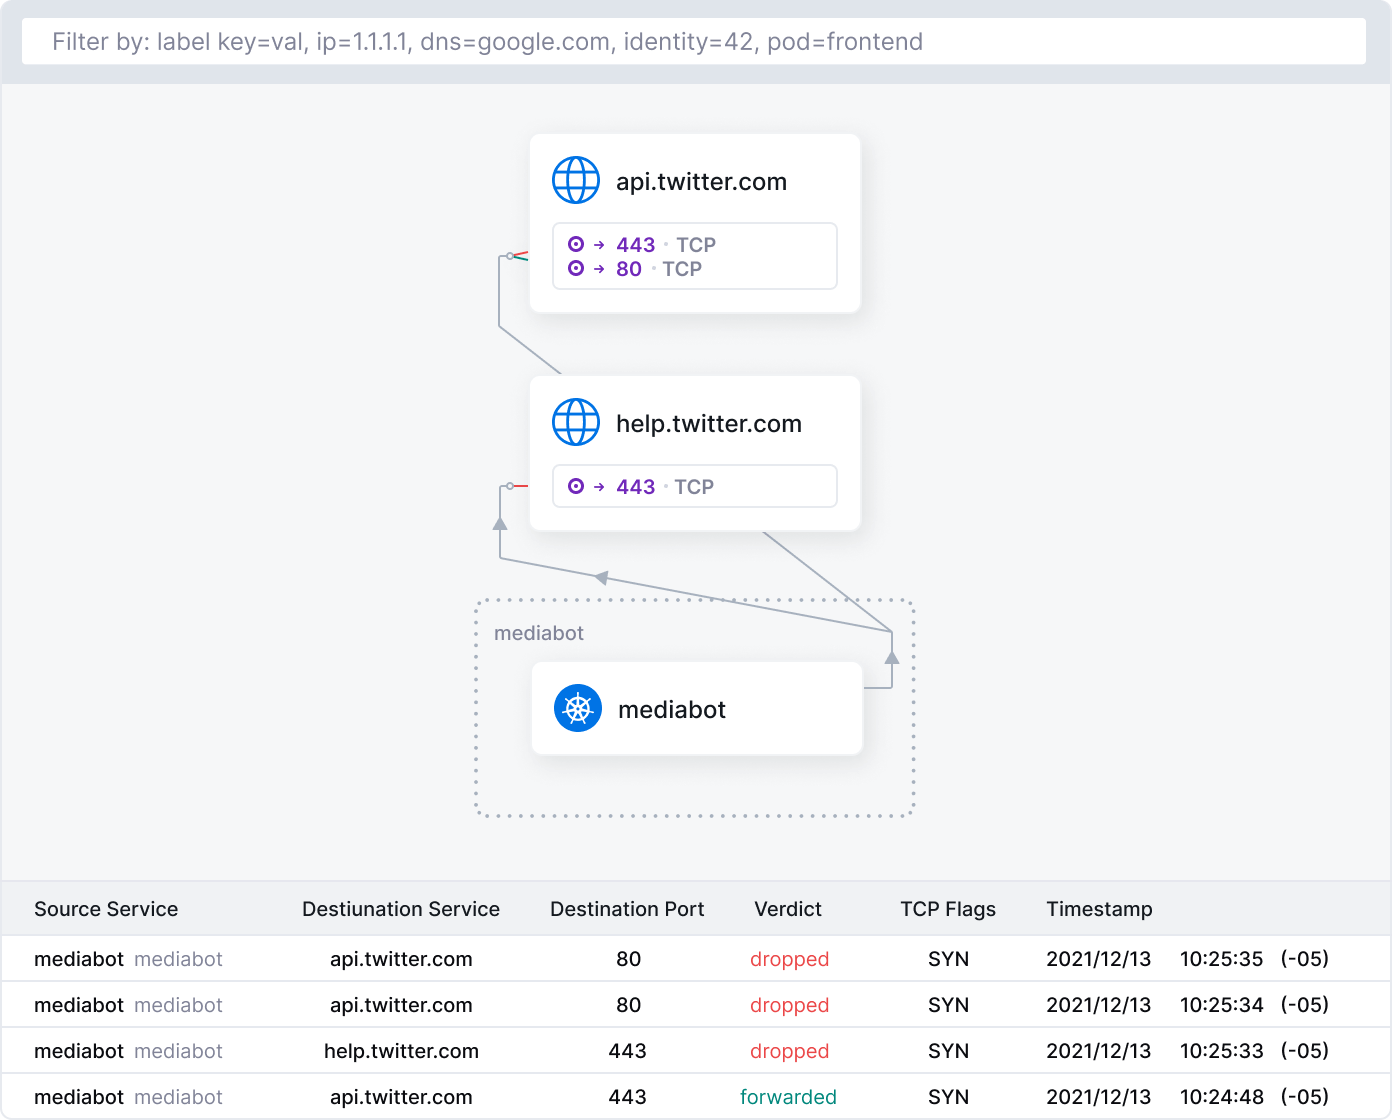The image size is (1392, 1120).
Task: Select the mediabot pod card
Action: pos(697,709)
